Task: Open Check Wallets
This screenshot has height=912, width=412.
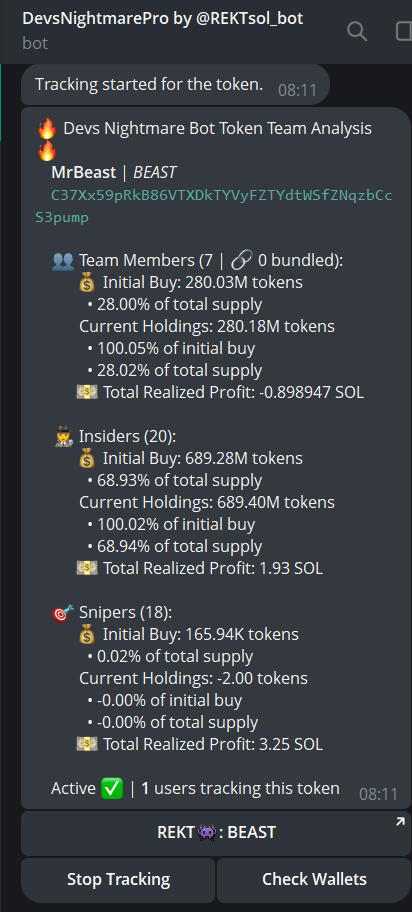Action: 314,879
